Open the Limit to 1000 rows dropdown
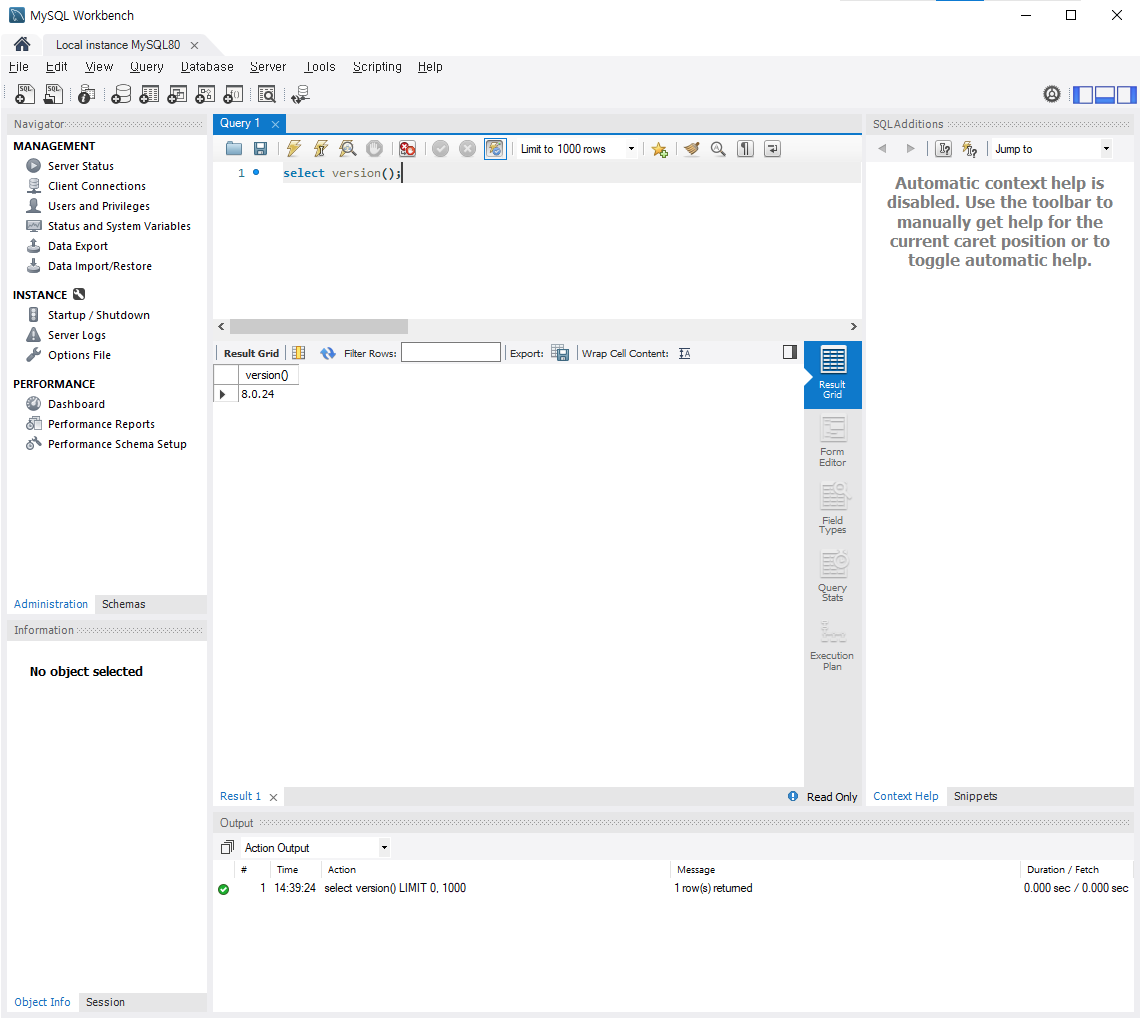Image resolution: width=1141 pixels, height=1019 pixels. click(577, 148)
